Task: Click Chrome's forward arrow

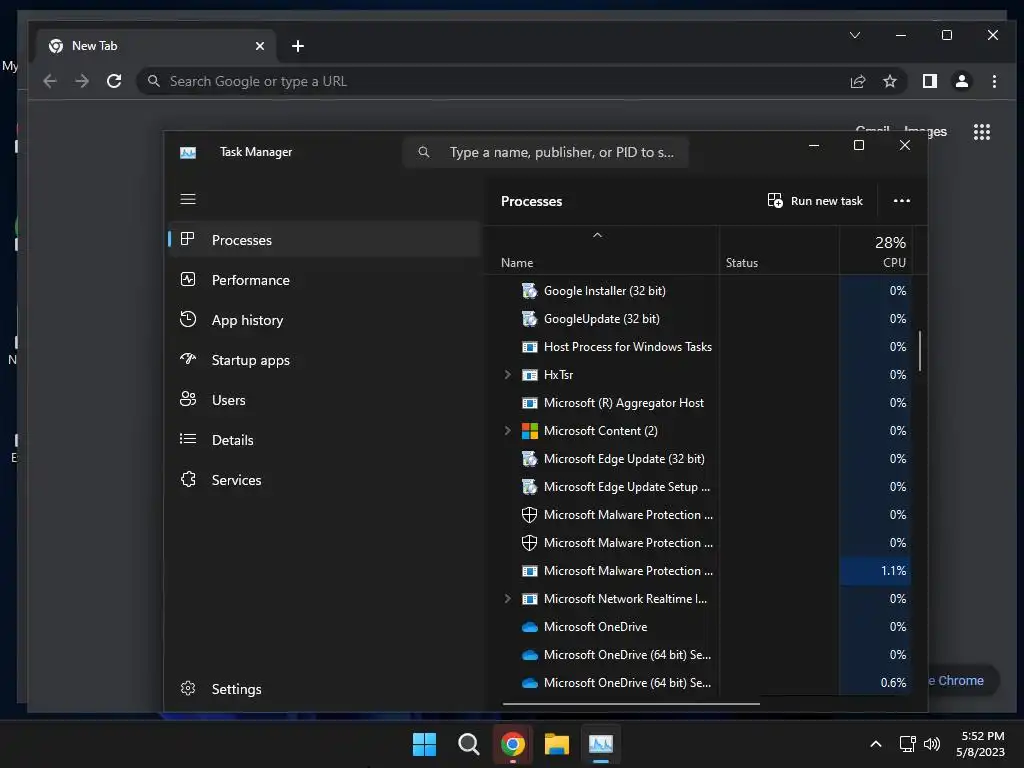Action: tap(82, 81)
